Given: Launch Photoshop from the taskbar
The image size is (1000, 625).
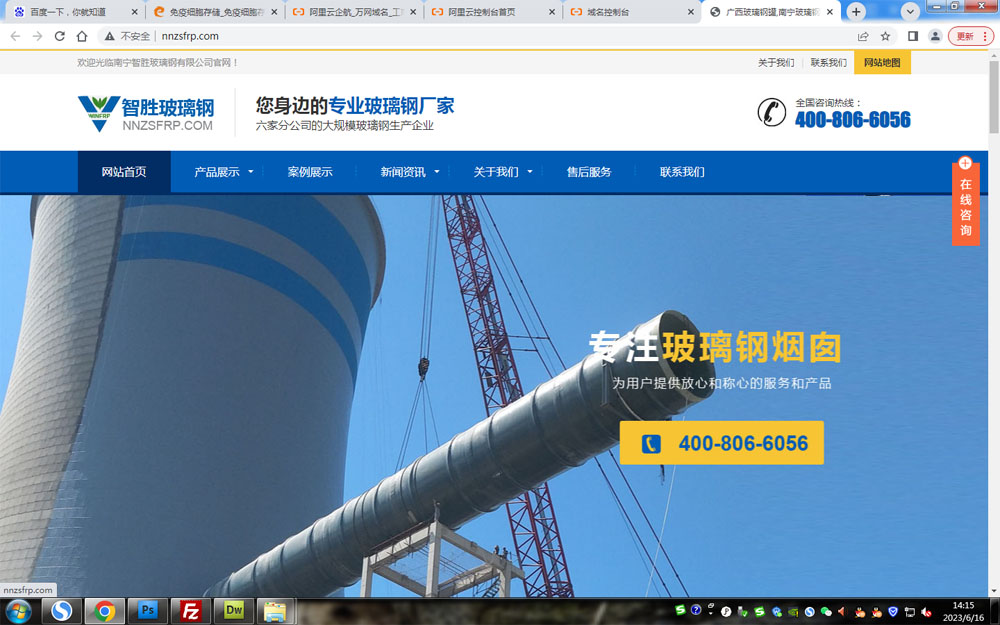Looking at the screenshot, I should 148,610.
